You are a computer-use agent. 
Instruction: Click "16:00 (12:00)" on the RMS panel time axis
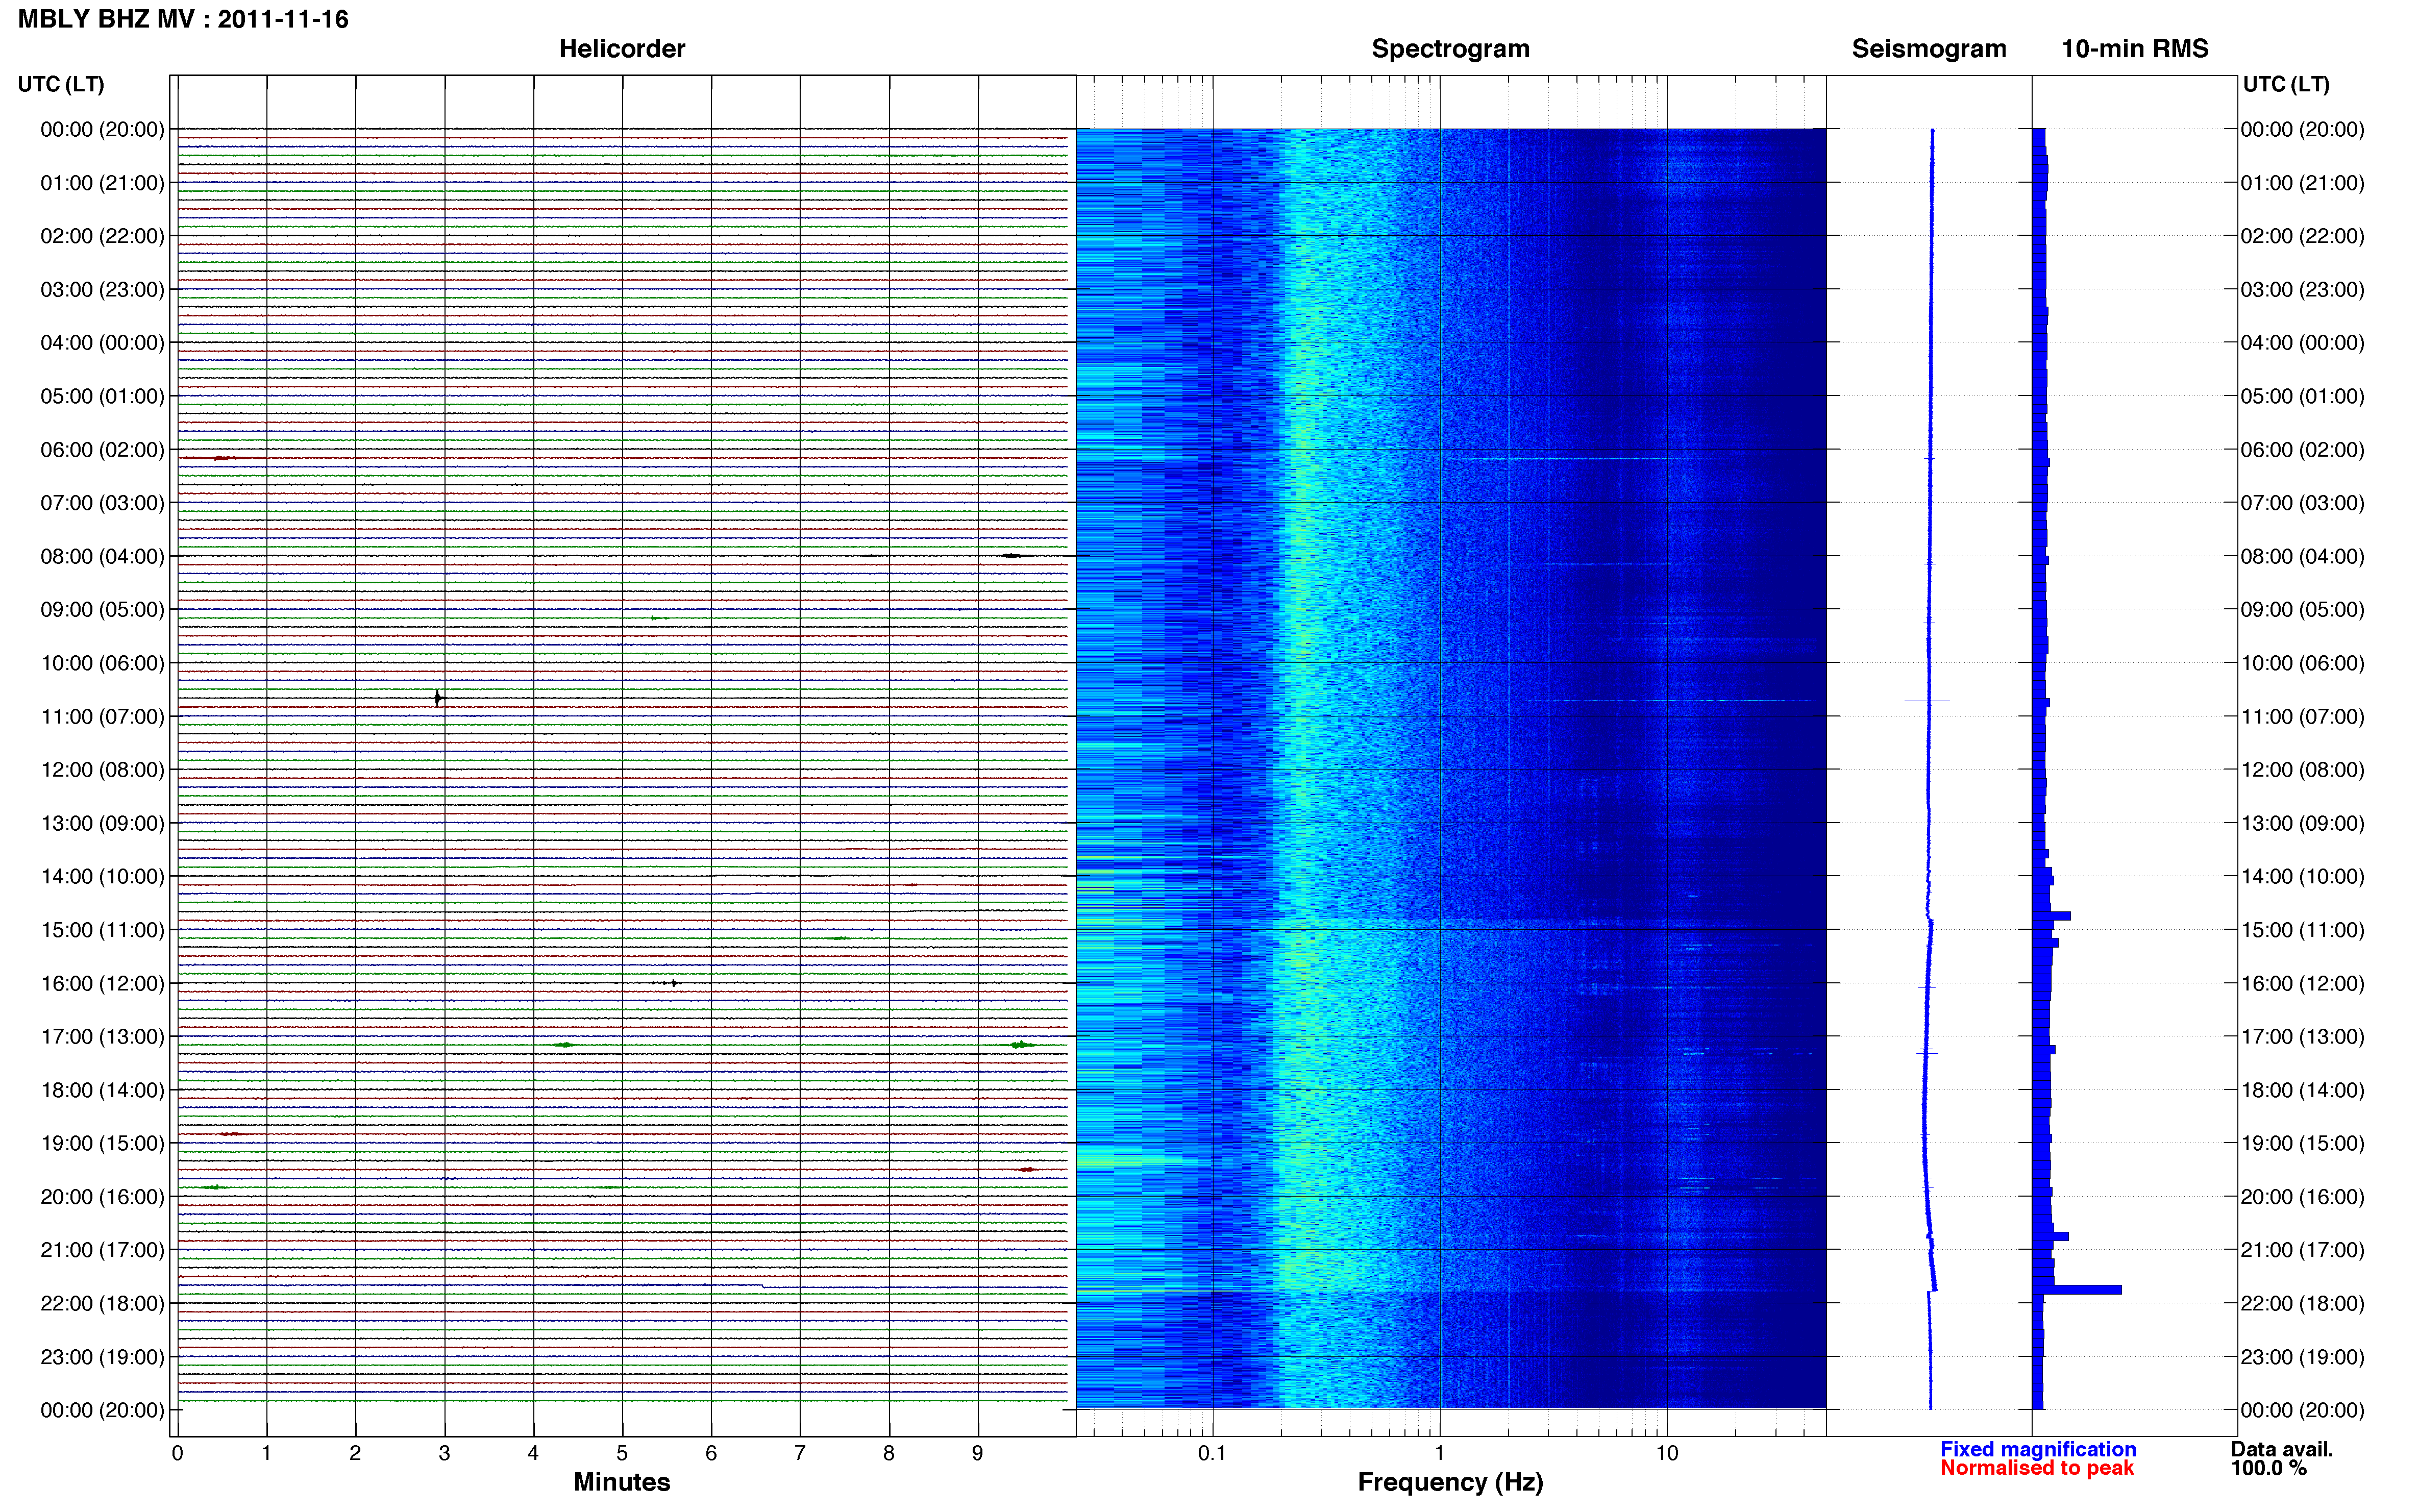2302,983
